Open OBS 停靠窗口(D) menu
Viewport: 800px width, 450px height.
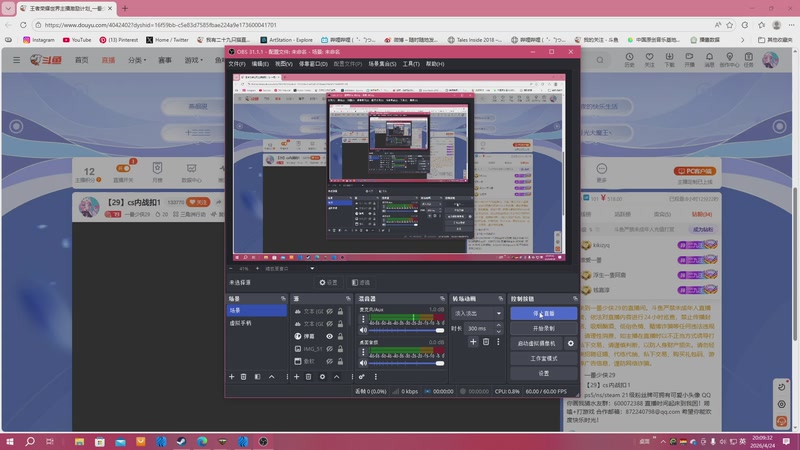pos(313,64)
